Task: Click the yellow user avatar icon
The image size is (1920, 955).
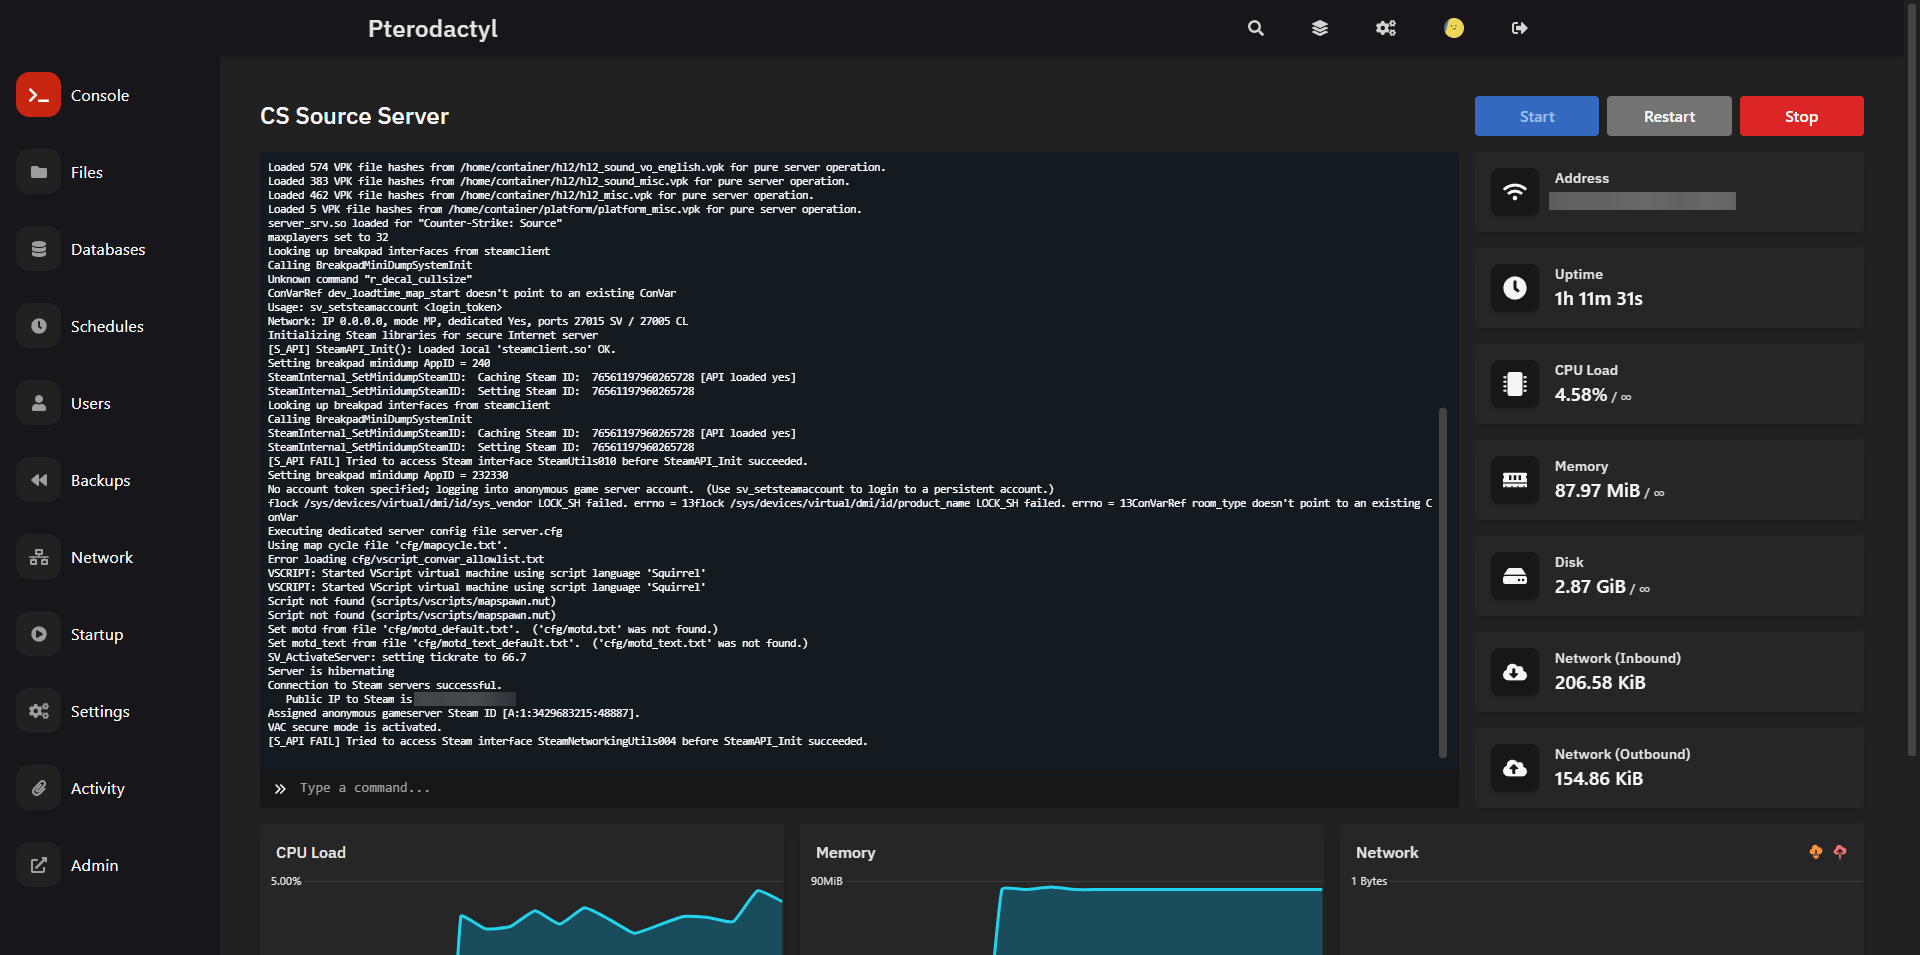Action: tap(1454, 28)
